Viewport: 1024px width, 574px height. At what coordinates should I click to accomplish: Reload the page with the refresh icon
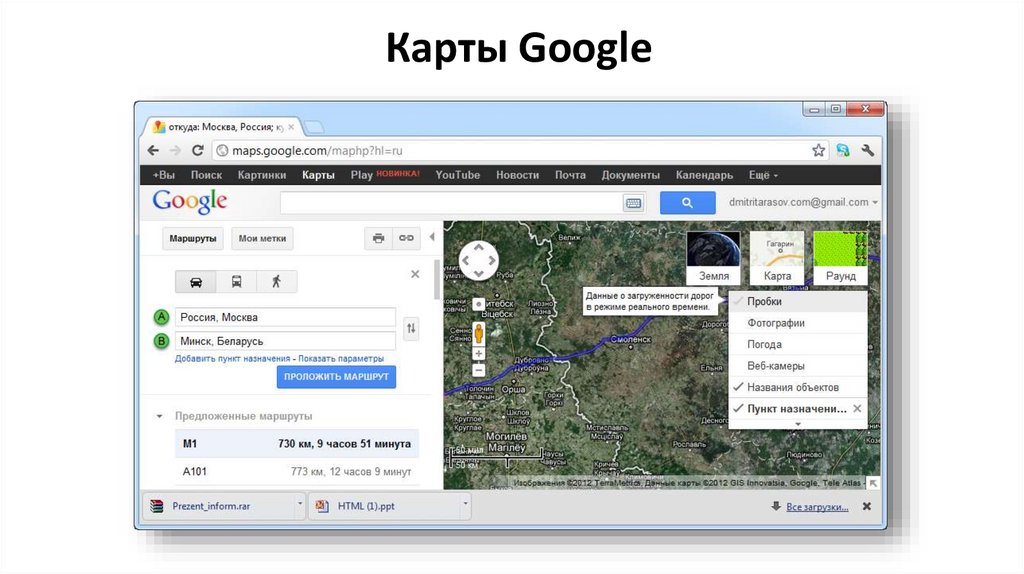pos(197,151)
